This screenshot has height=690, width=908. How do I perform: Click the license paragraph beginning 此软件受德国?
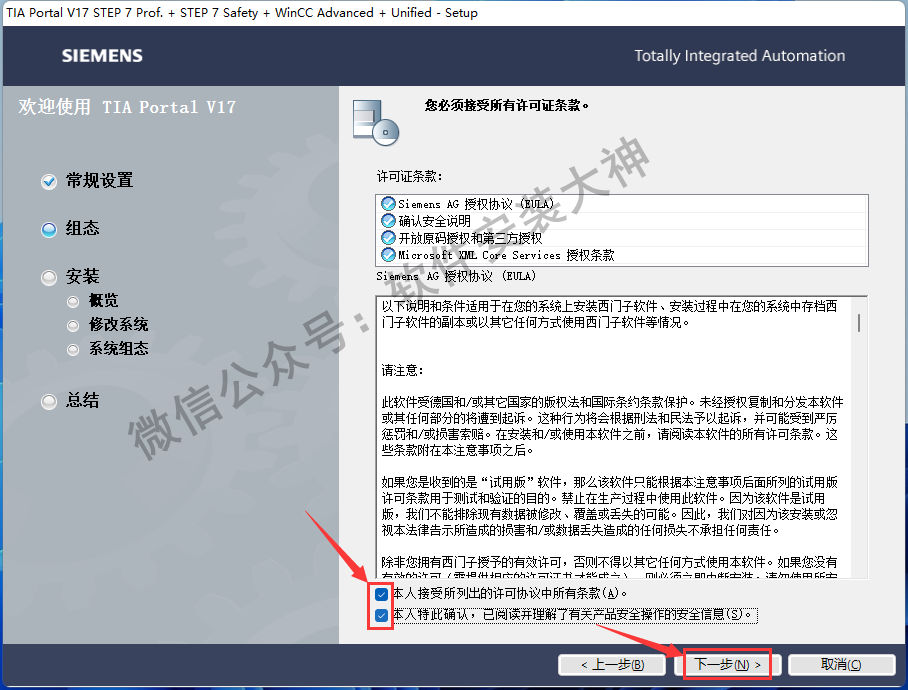(x=613, y=426)
